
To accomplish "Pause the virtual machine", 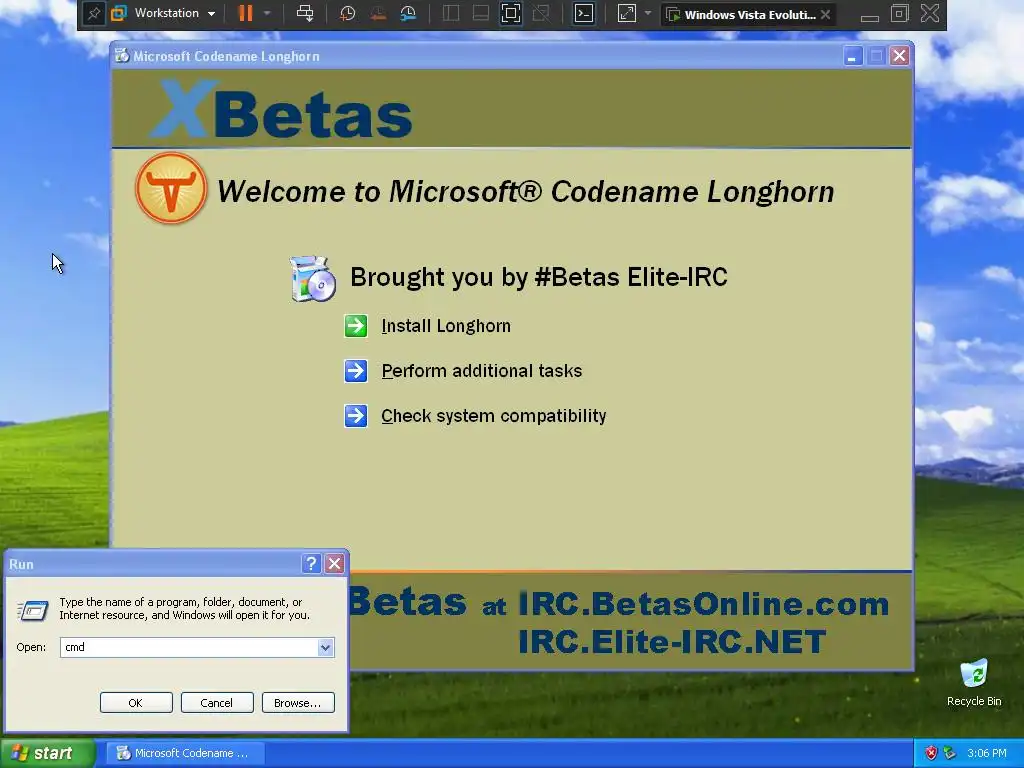I will pos(246,13).
